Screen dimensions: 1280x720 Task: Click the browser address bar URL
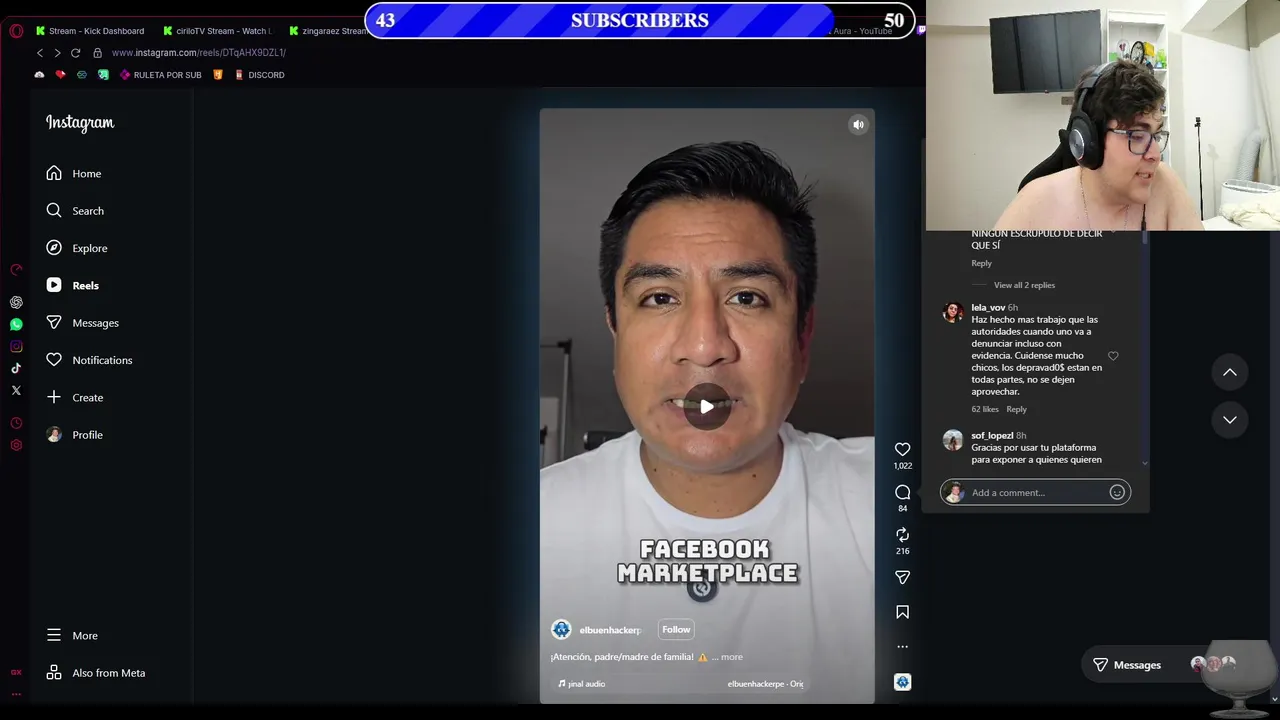click(199, 53)
